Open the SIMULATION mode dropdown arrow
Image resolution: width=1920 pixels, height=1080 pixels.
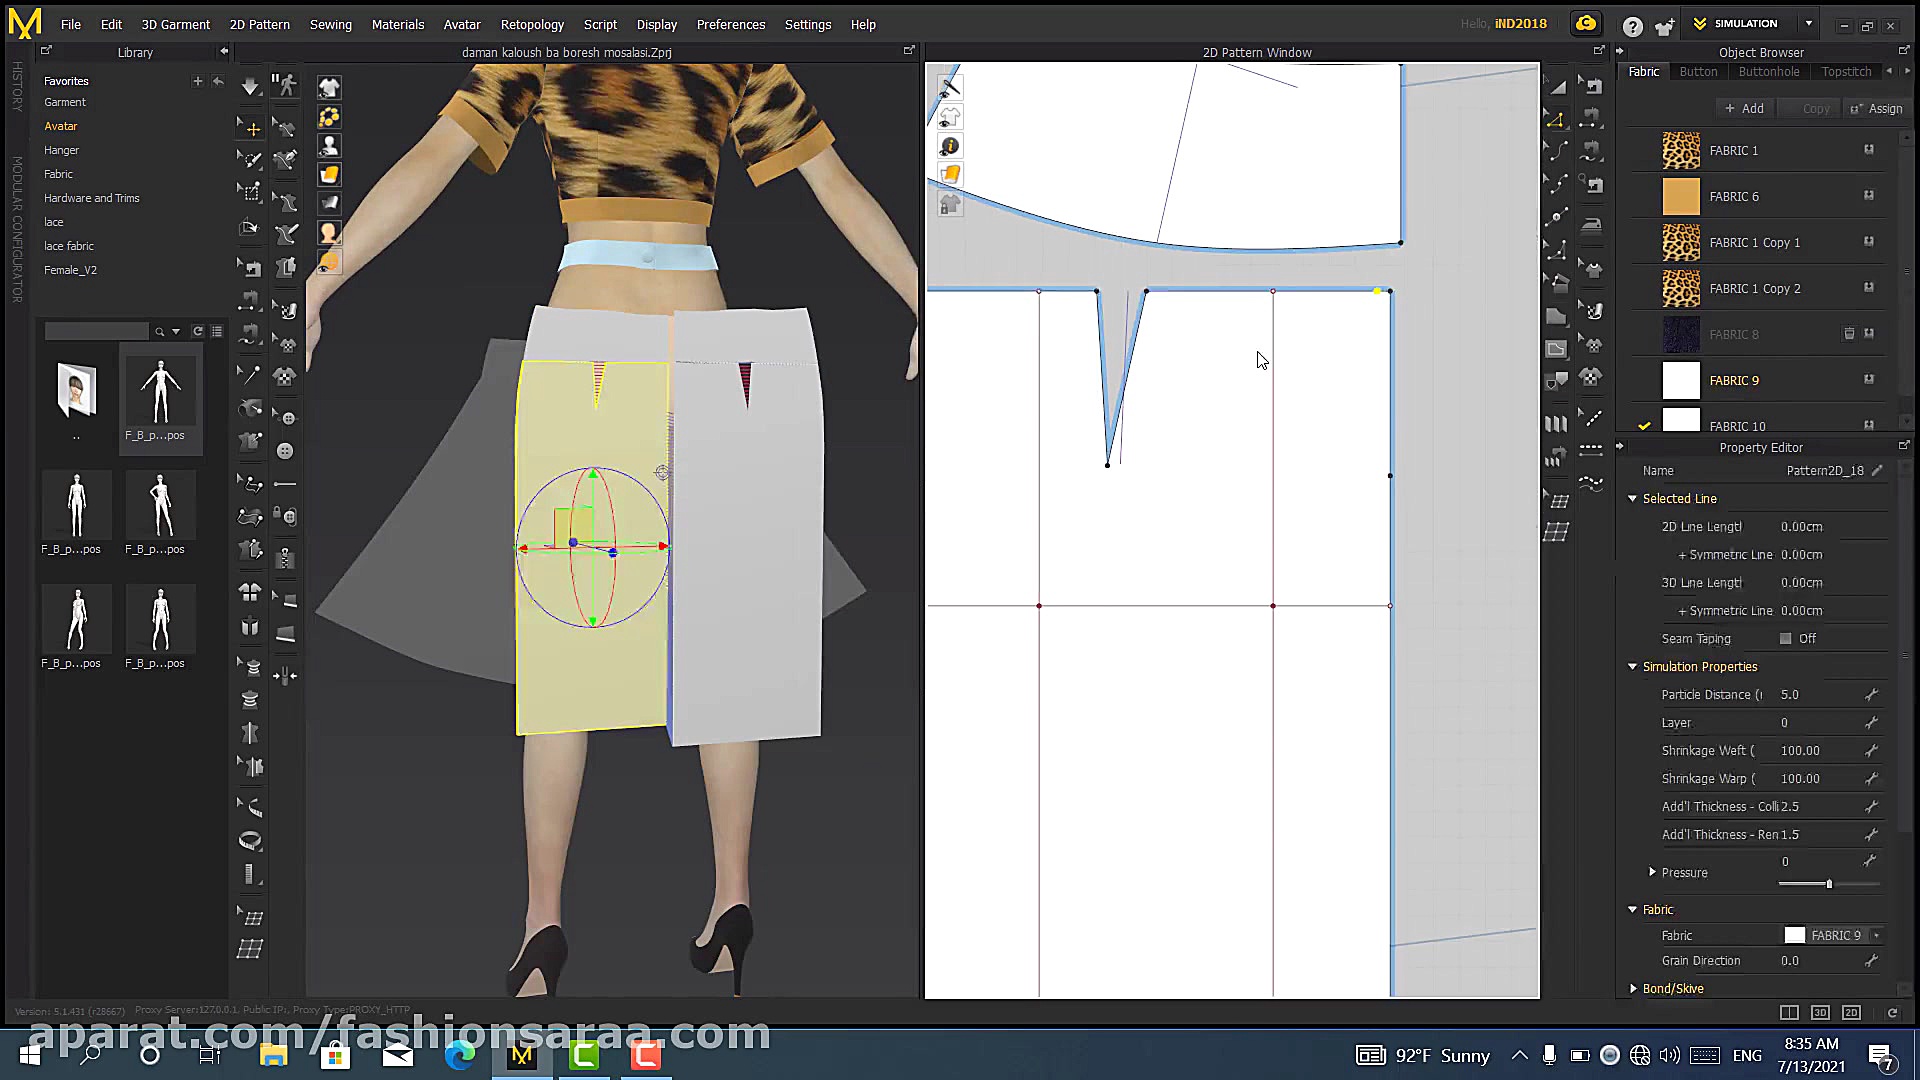coord(1809,24)
